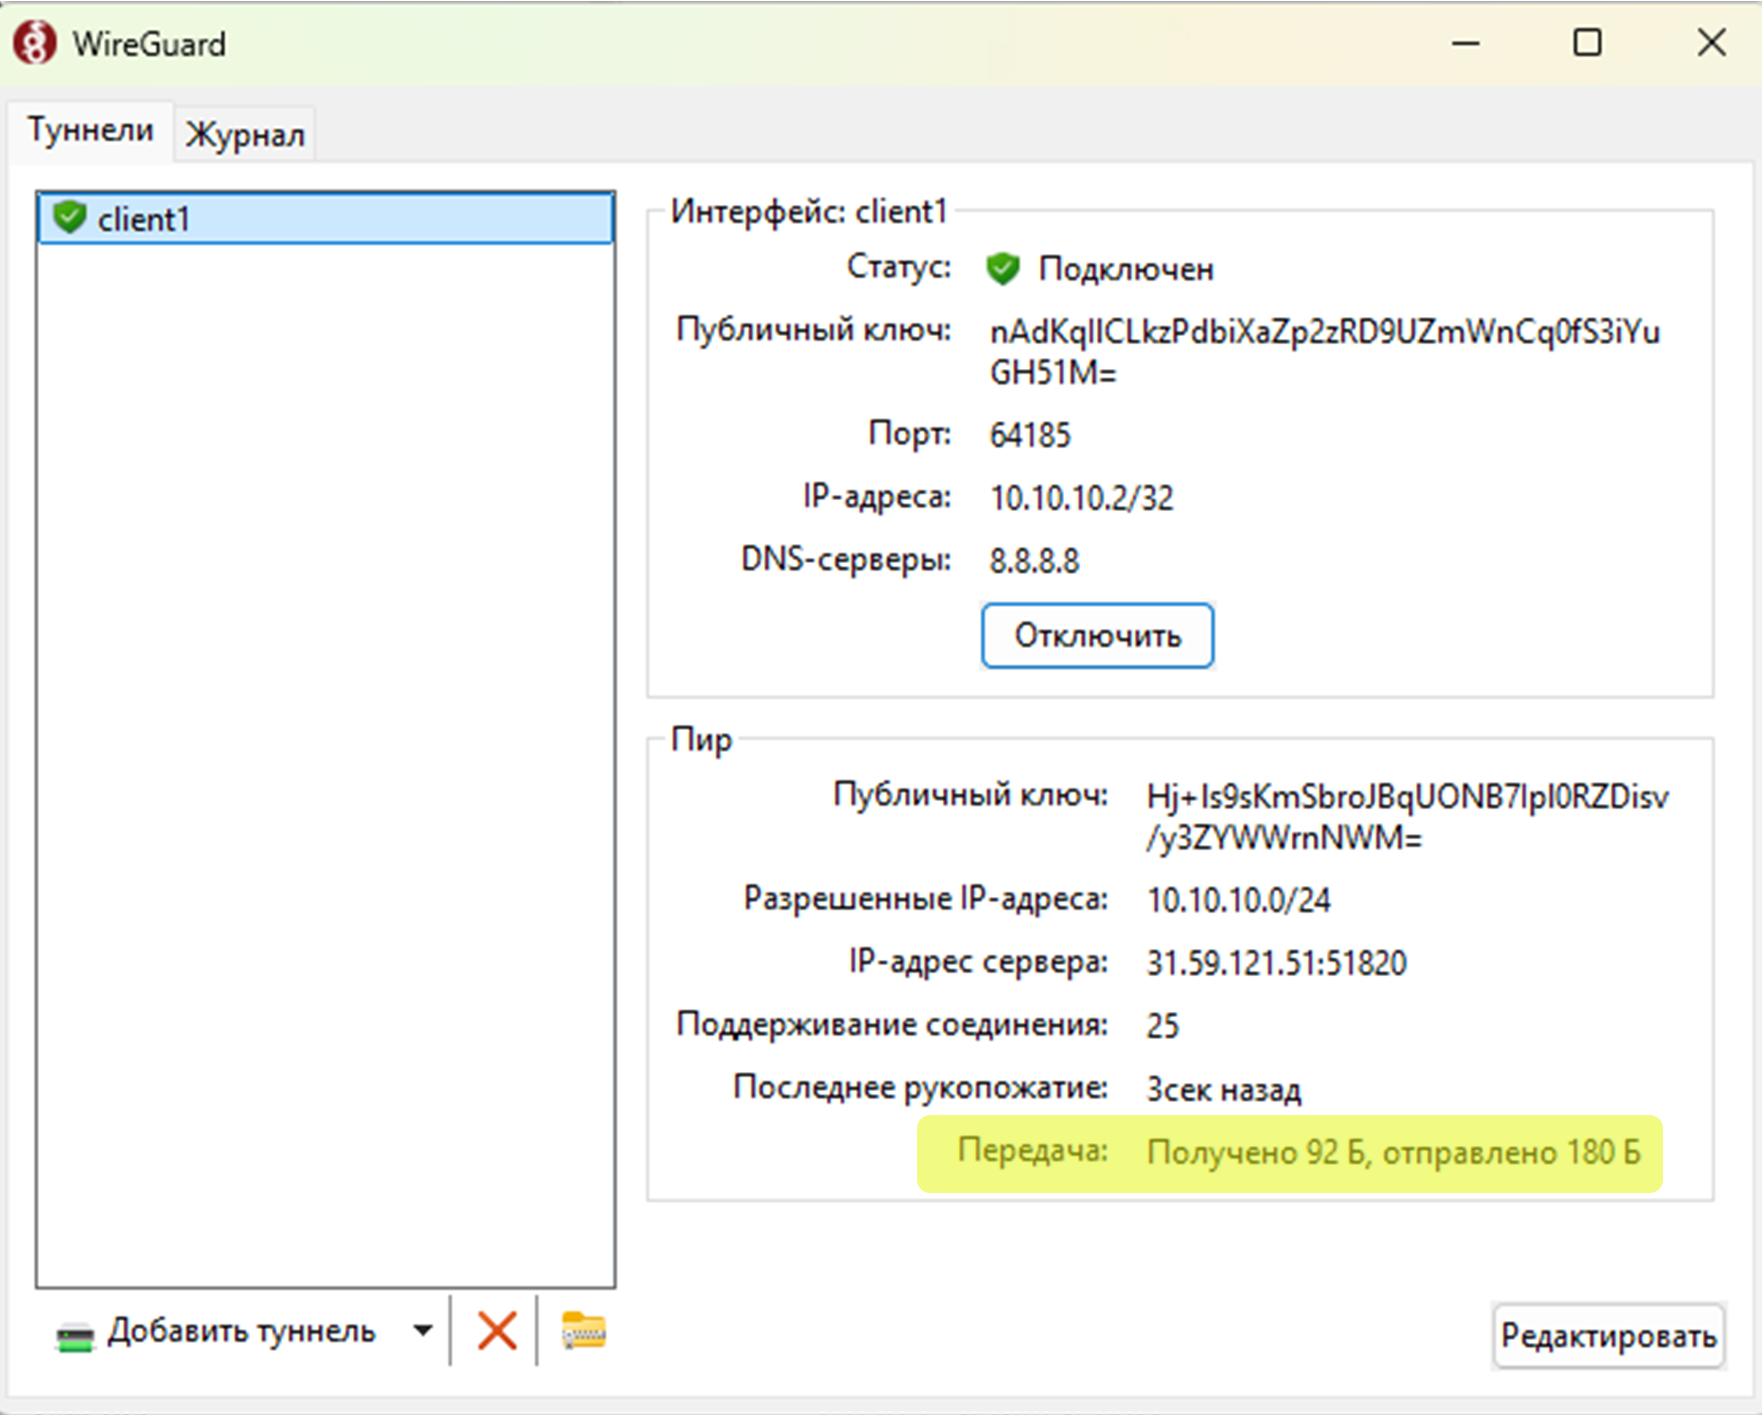Viewport: 1762px width, 1415px height.
Task: Close the WireGuard window
Action: (1711, 43)
